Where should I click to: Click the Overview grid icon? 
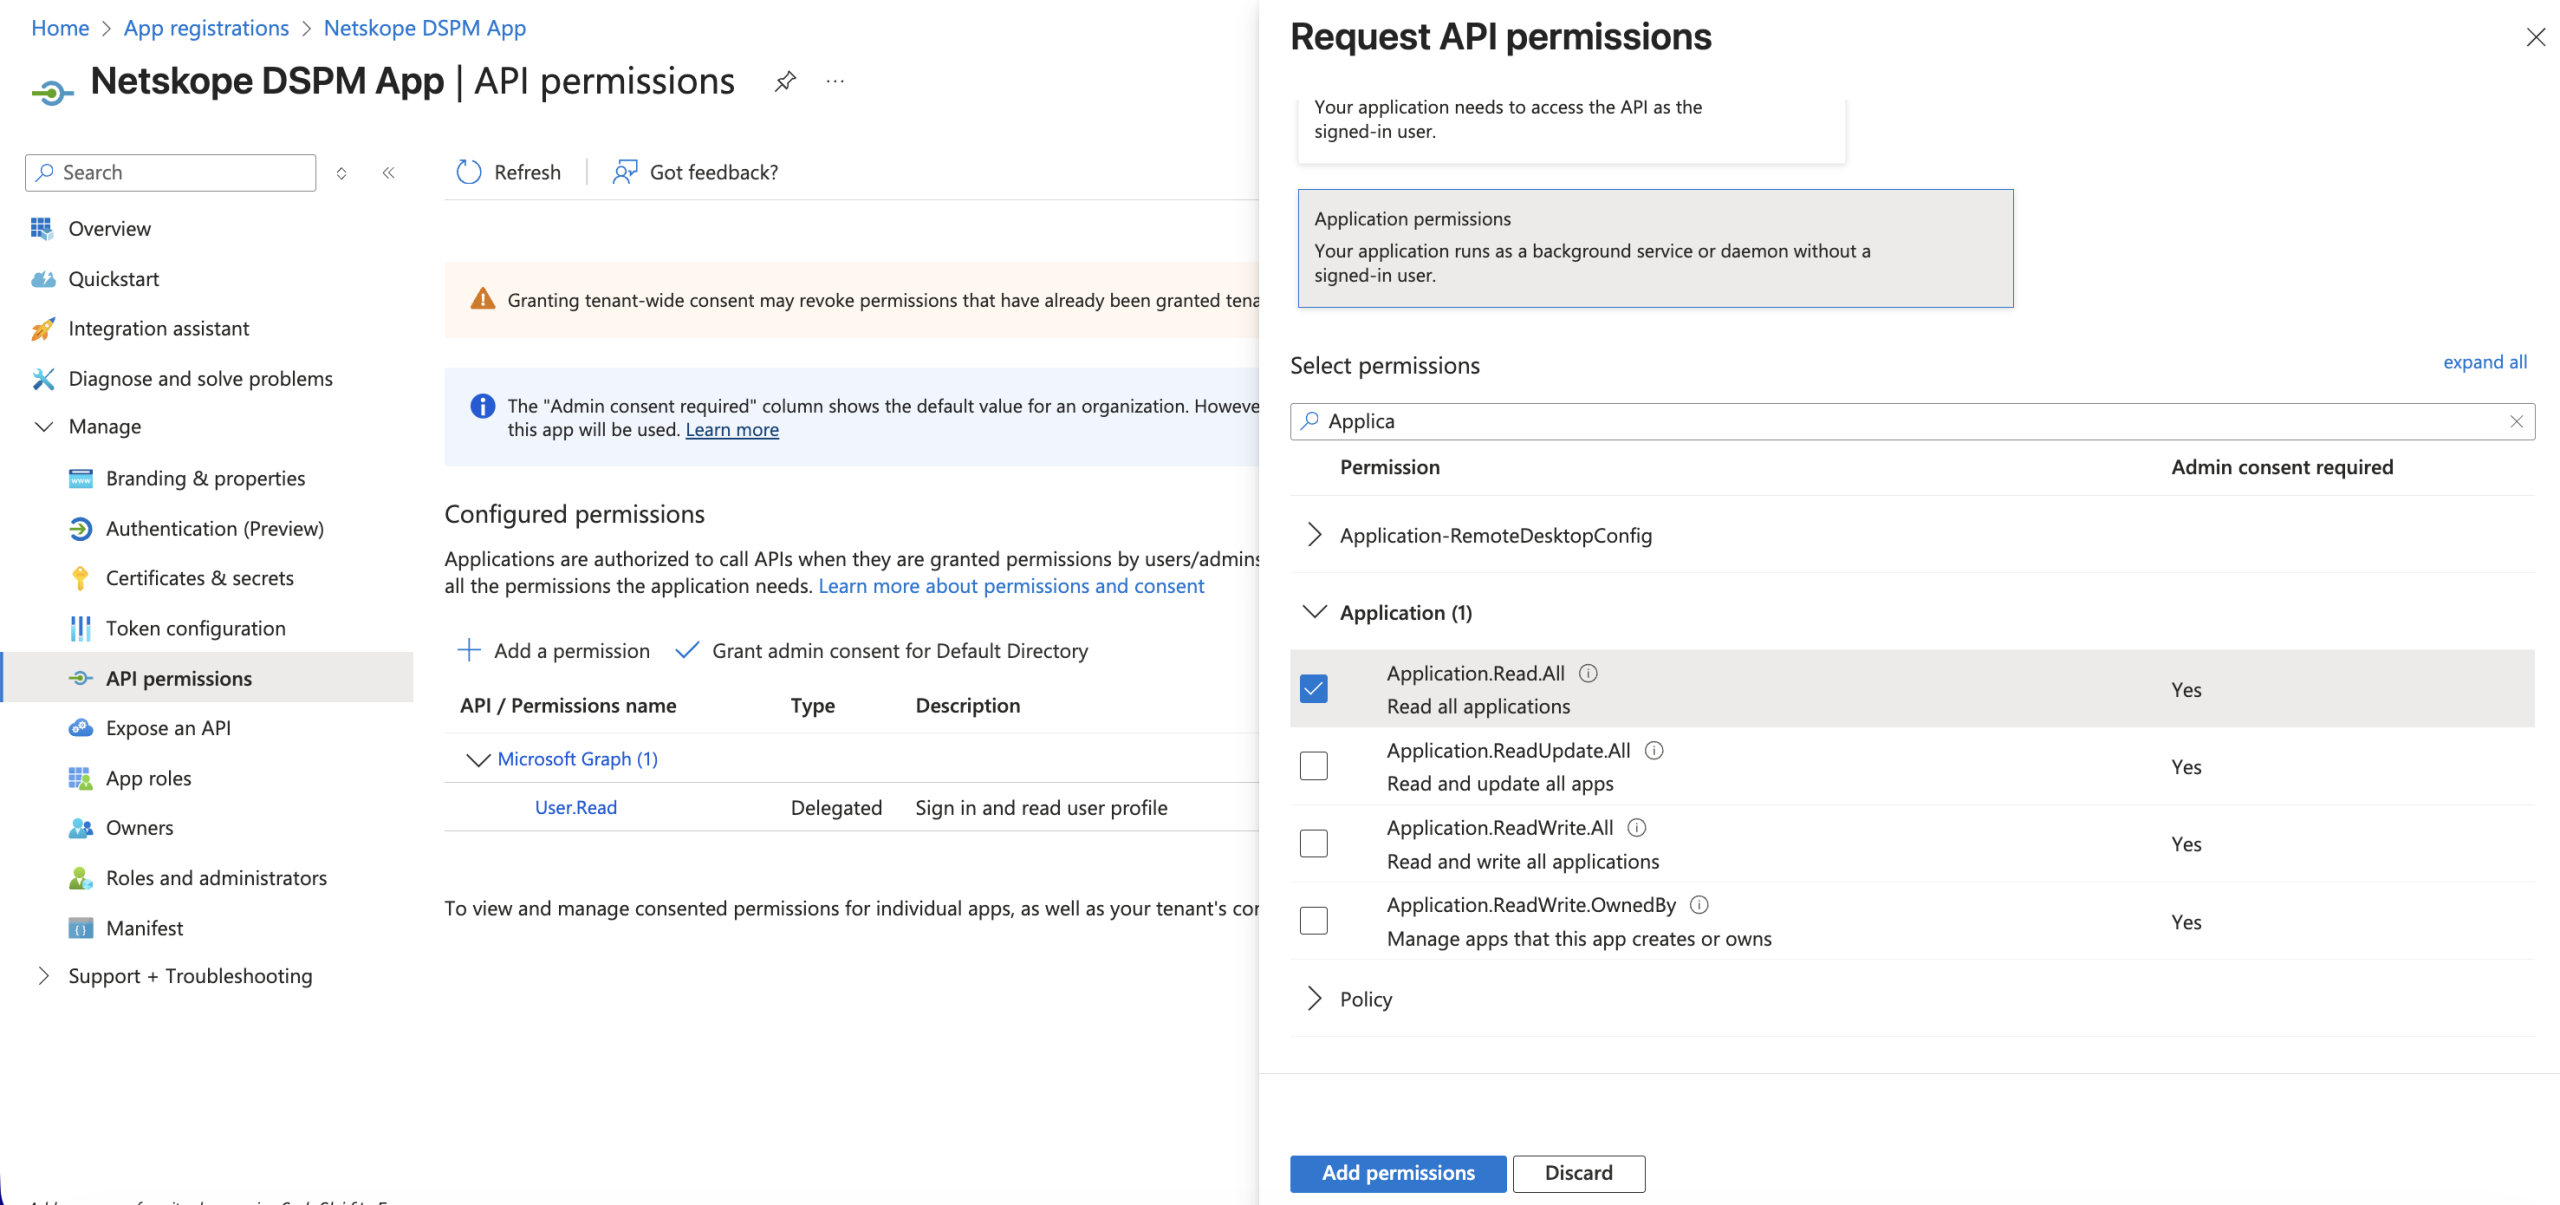click(42, 228)
